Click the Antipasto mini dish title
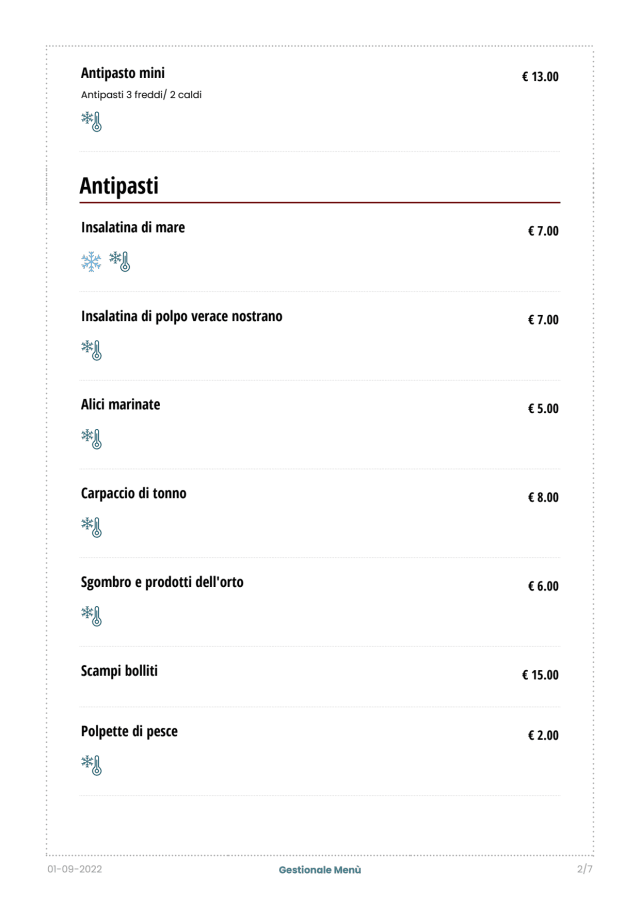This screenshot has height=905, width=640. click(x=123, y=73)
